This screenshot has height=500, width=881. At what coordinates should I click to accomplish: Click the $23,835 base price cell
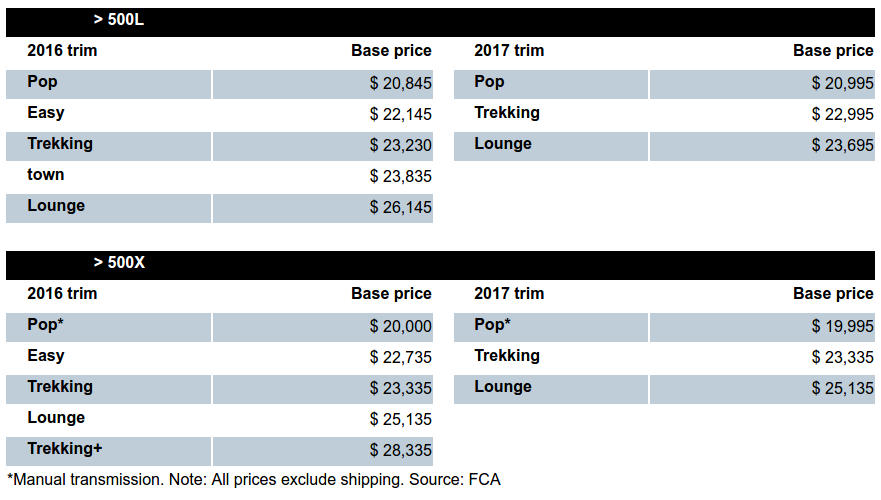click(400, 177)
